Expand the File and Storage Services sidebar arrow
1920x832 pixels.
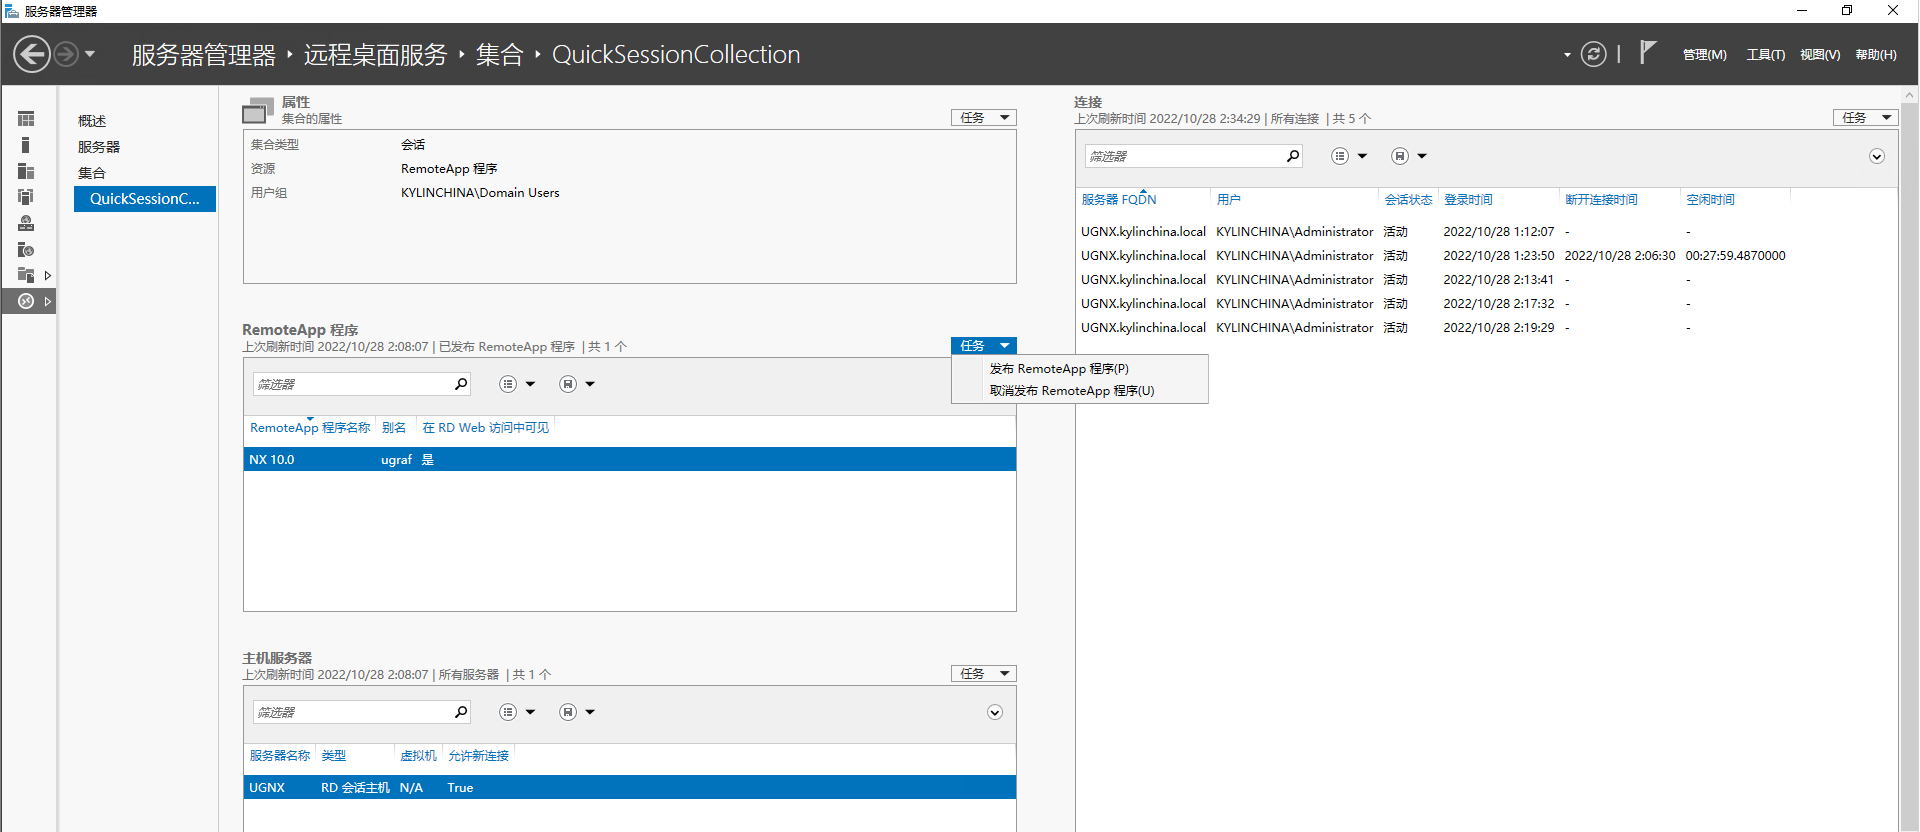(x=47, y=275)
